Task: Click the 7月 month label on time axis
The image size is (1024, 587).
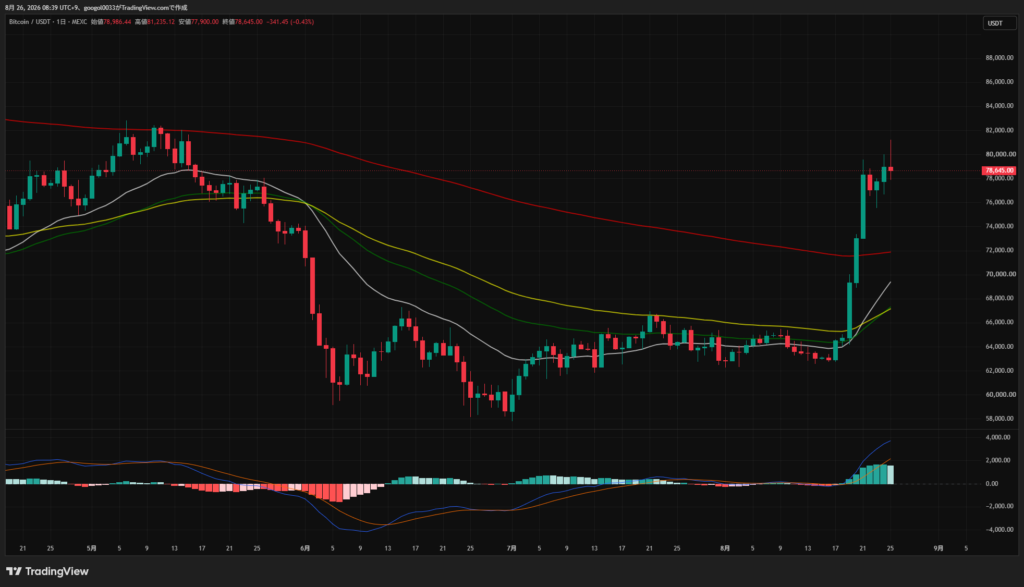Action: (x=511, y=548)
